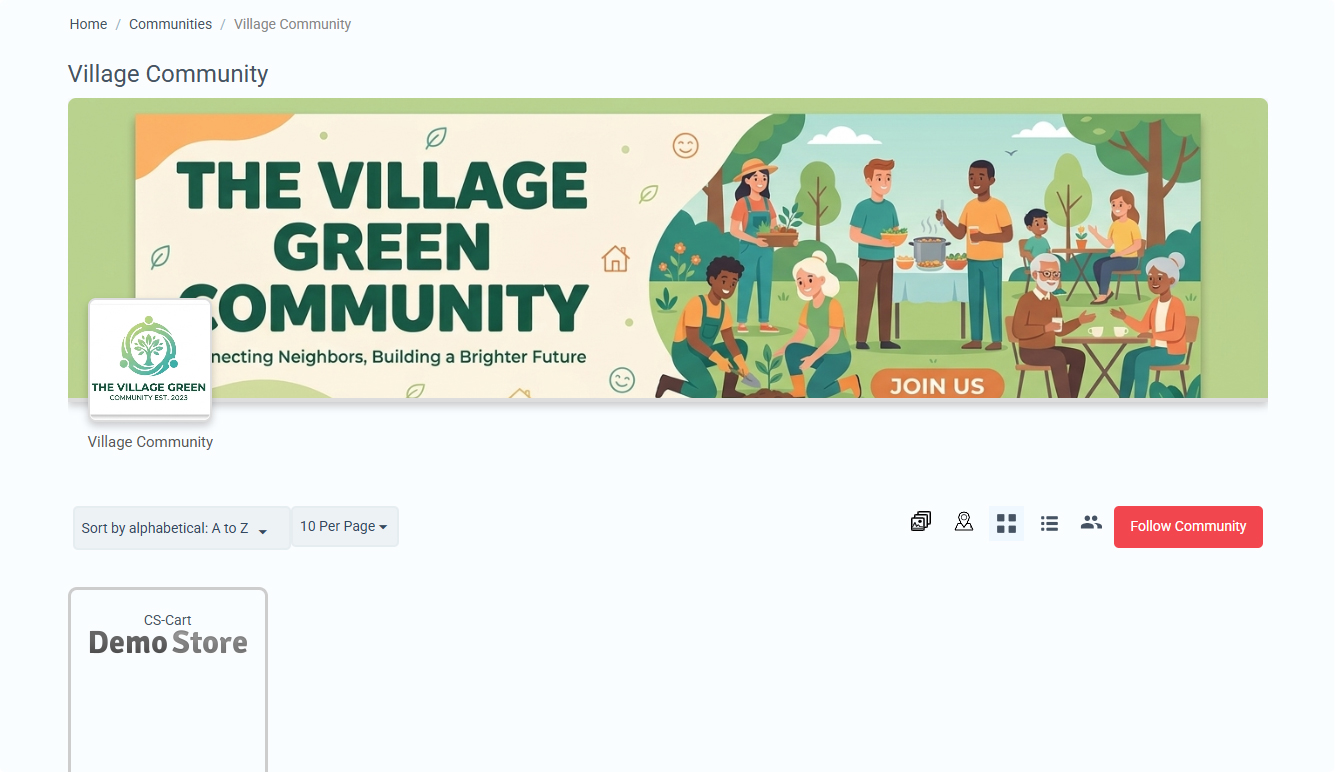Click Village Community label under logo
This screenshot has height=772, width=1335.
tap(150, 442)
